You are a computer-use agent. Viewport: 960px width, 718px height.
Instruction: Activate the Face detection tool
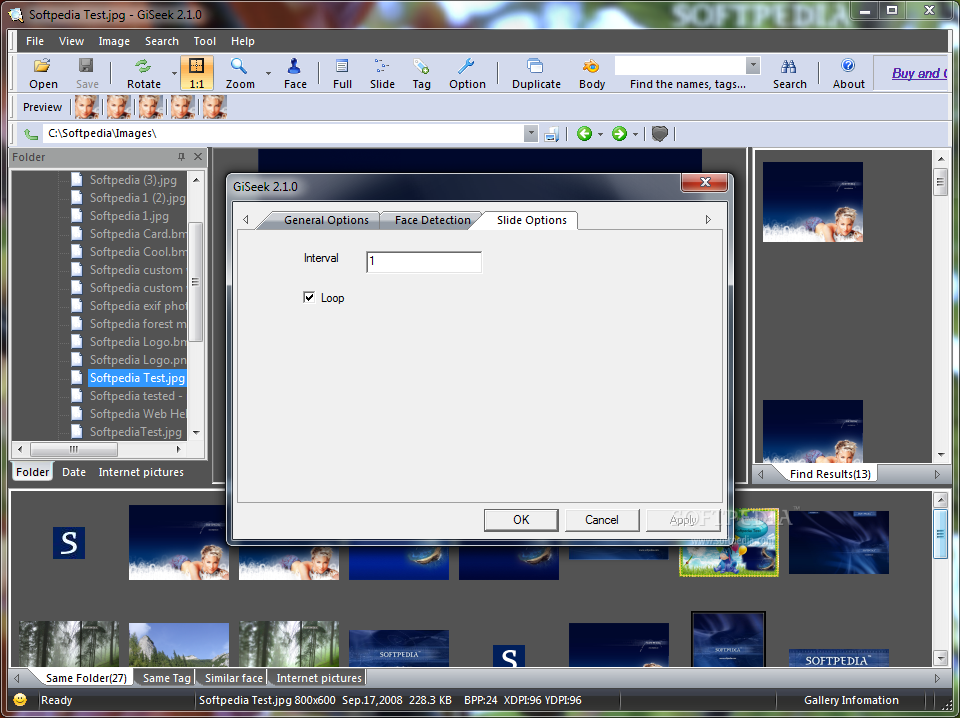coord(295,73)
